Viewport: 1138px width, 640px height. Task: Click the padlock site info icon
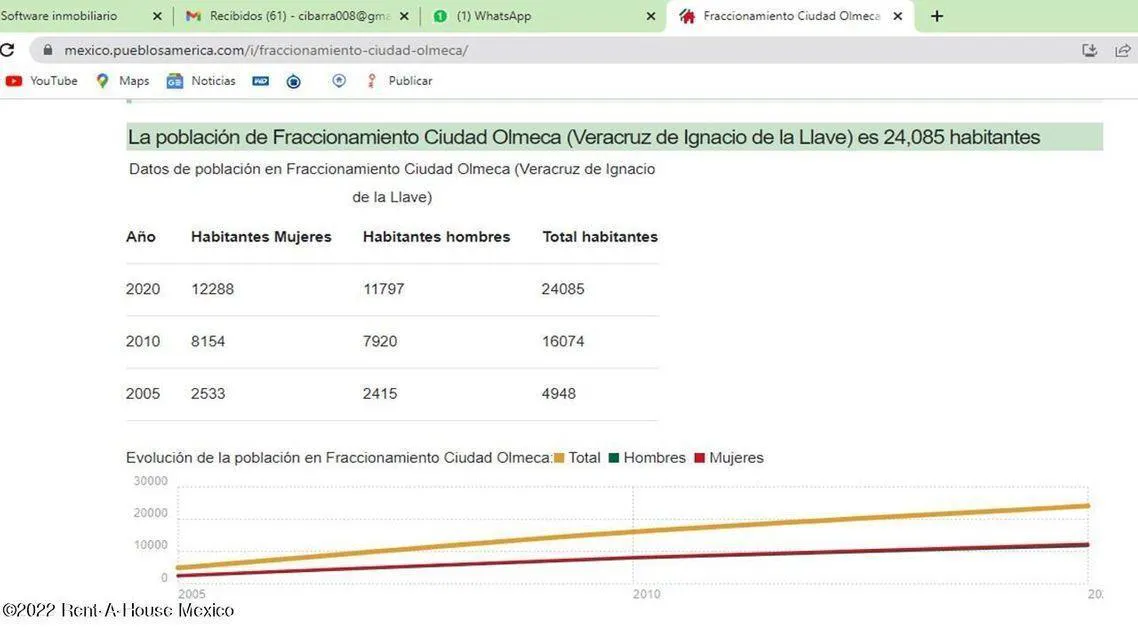coord(48,50)
